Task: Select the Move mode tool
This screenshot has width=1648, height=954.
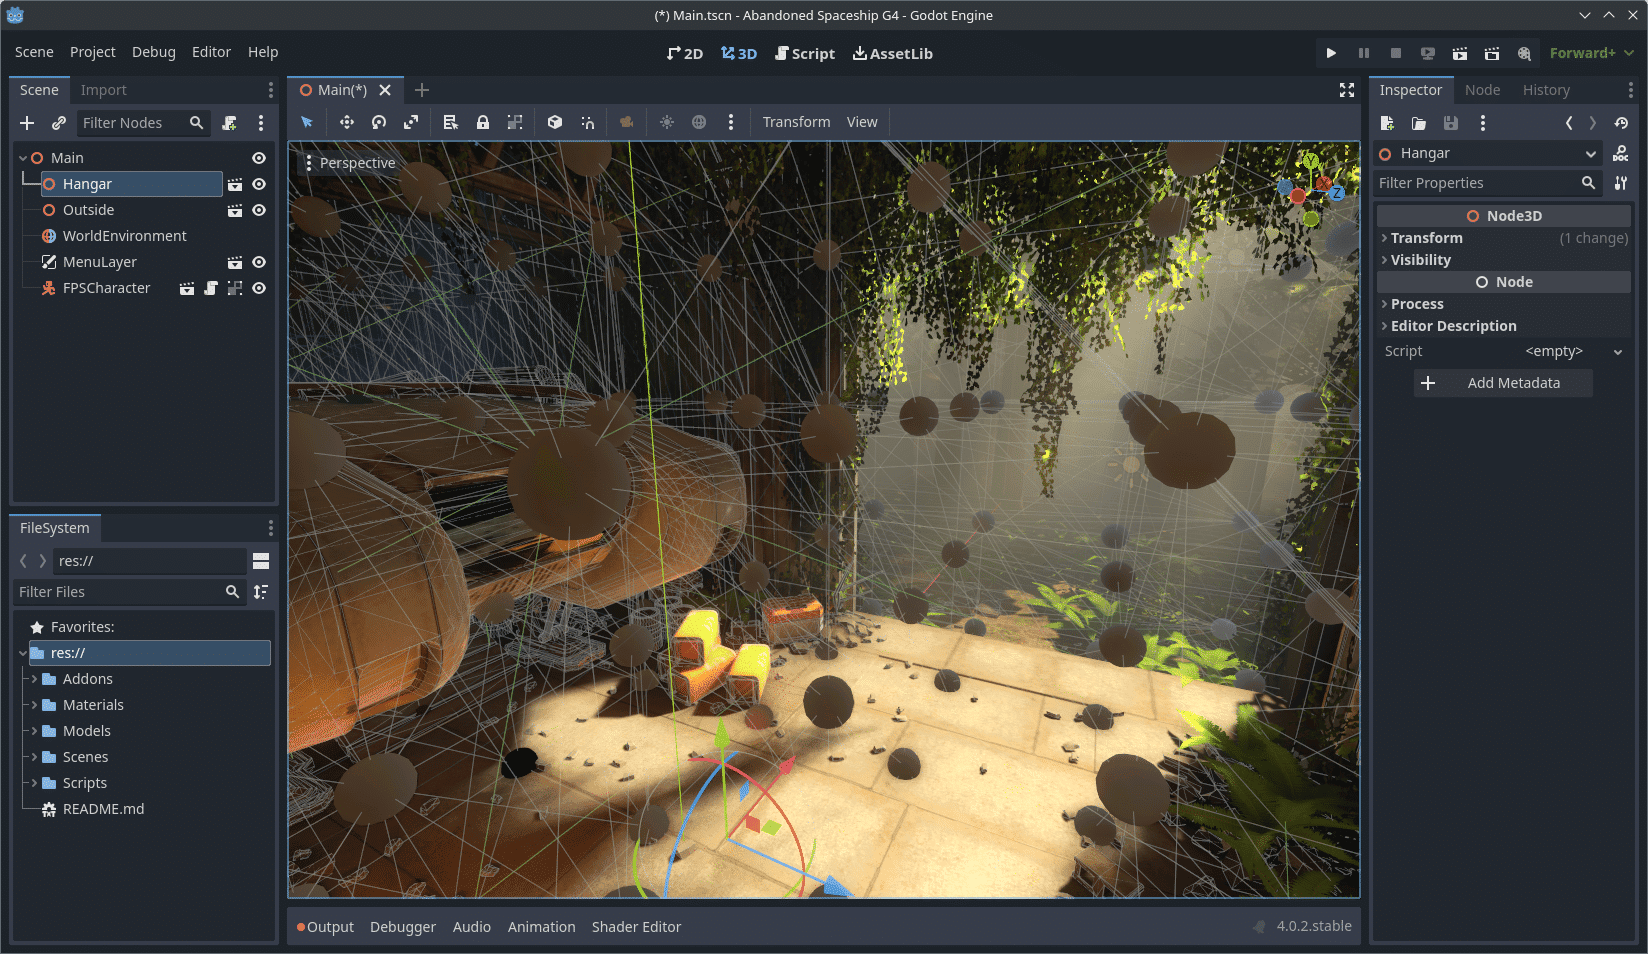Action: pos(347,121)
